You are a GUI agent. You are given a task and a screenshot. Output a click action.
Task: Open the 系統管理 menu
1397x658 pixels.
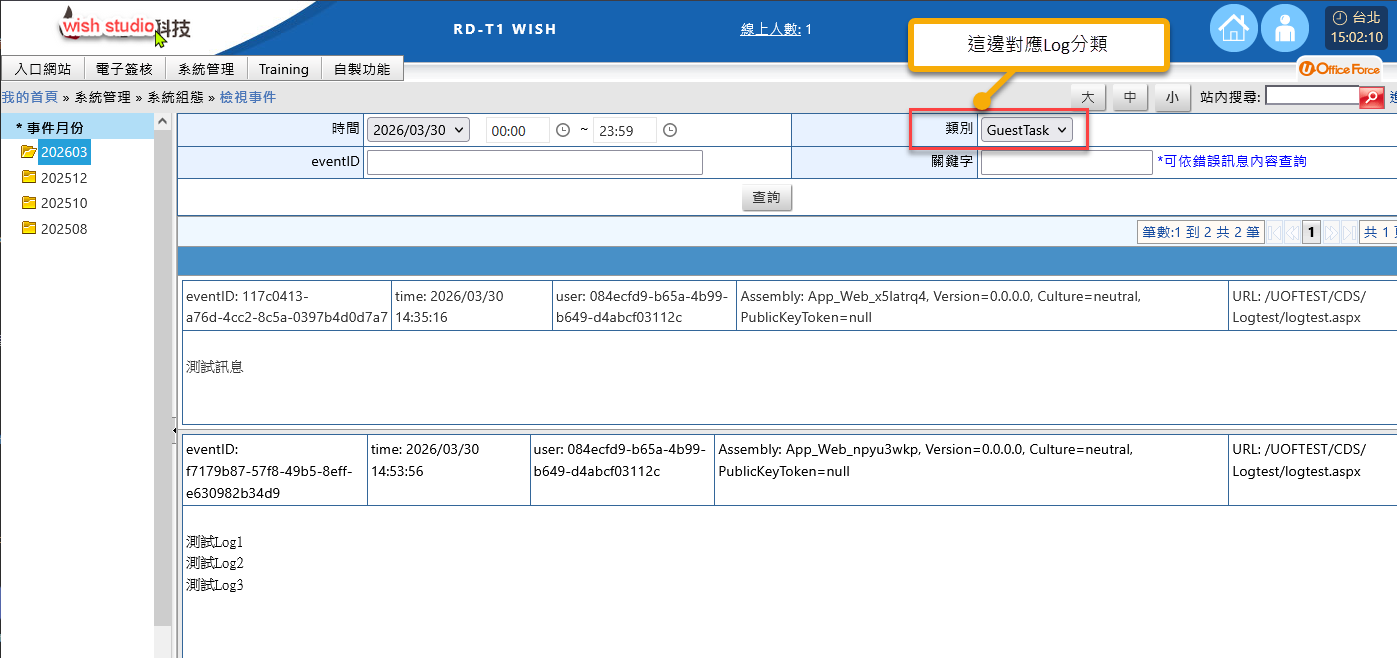pyautogui.click(x=206, y=69)
